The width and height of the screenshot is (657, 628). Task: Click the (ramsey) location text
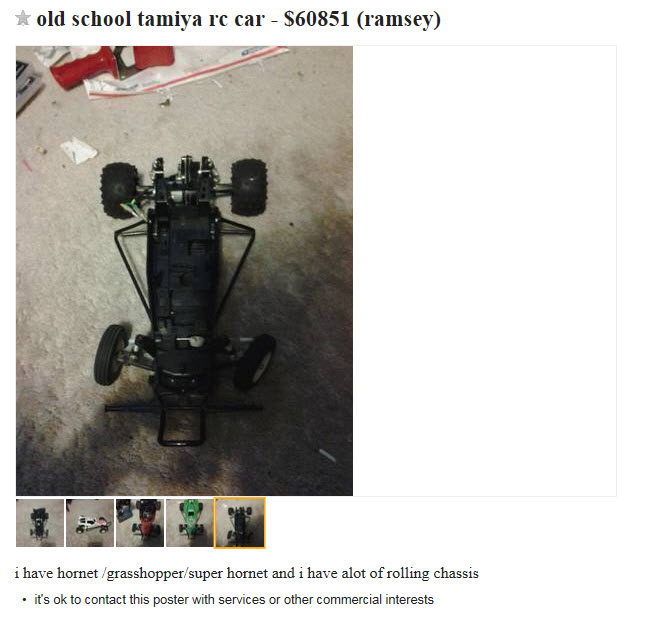[x=398, y=20]
